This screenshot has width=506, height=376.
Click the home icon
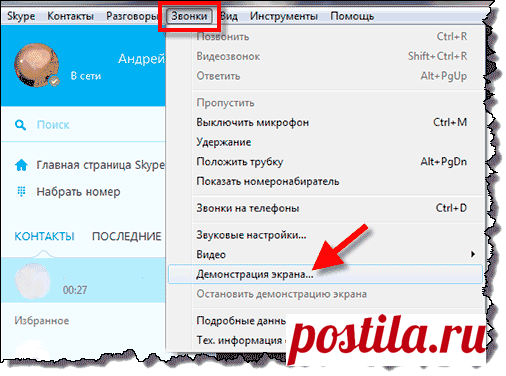point(21,165)
